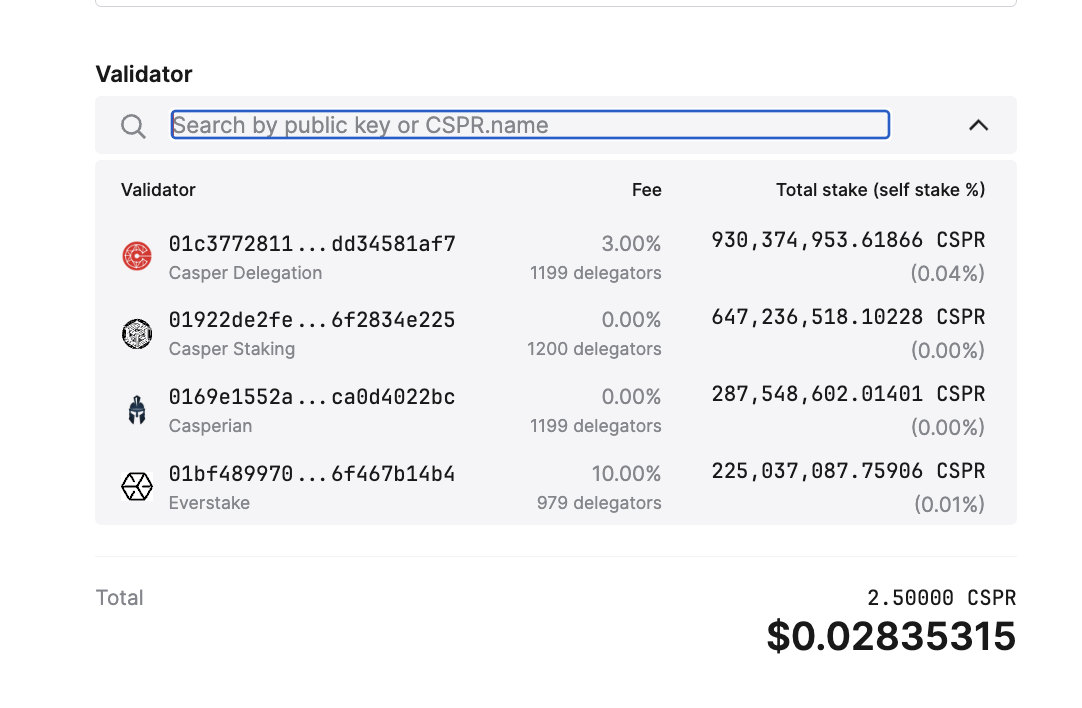Click the 287,548,602.01401 CSPR stake
The image size is (1082, 708).
pyautogui.click(x=848, y=394)
